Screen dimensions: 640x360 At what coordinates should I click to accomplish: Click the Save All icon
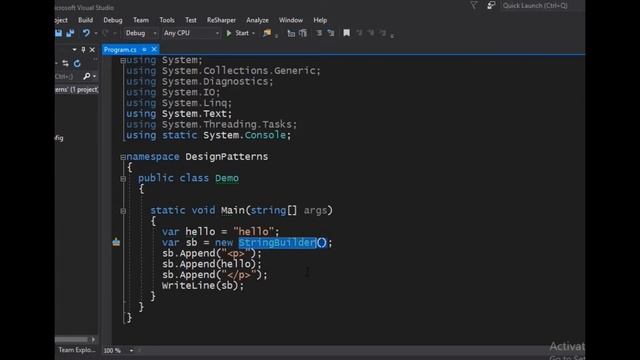(70, 33)
